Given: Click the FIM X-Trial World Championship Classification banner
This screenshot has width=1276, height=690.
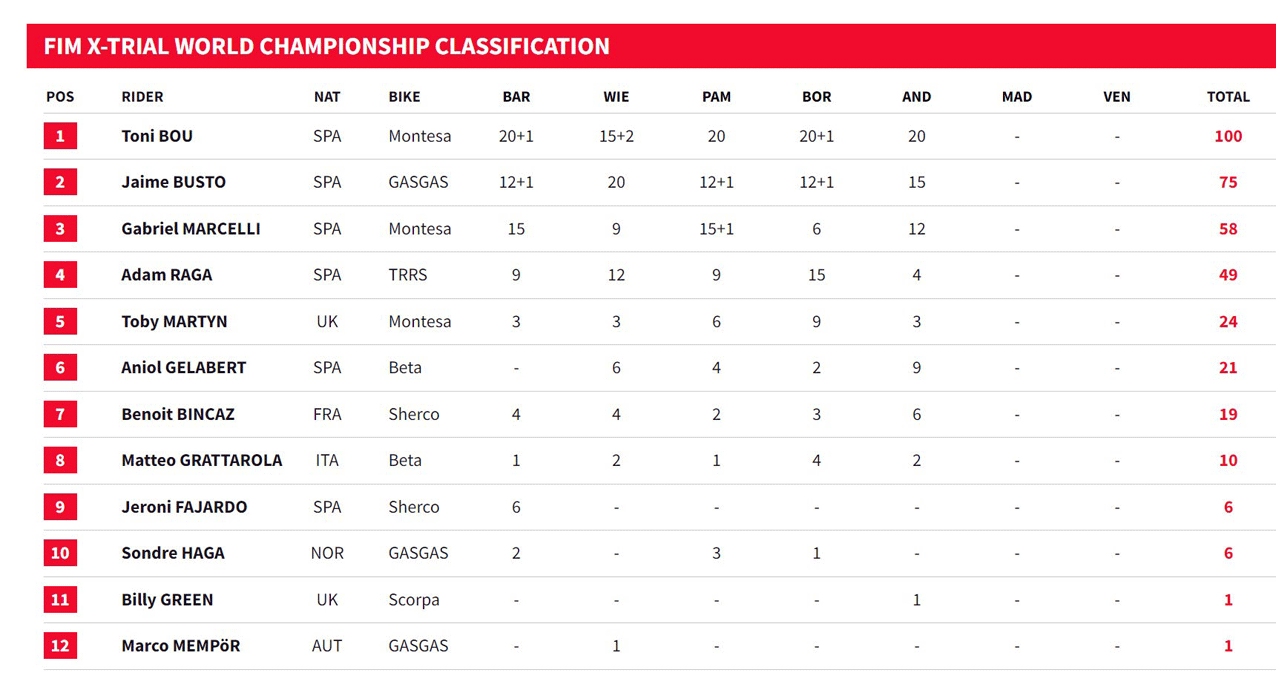Looking at the screenshot, I should 651,46.
